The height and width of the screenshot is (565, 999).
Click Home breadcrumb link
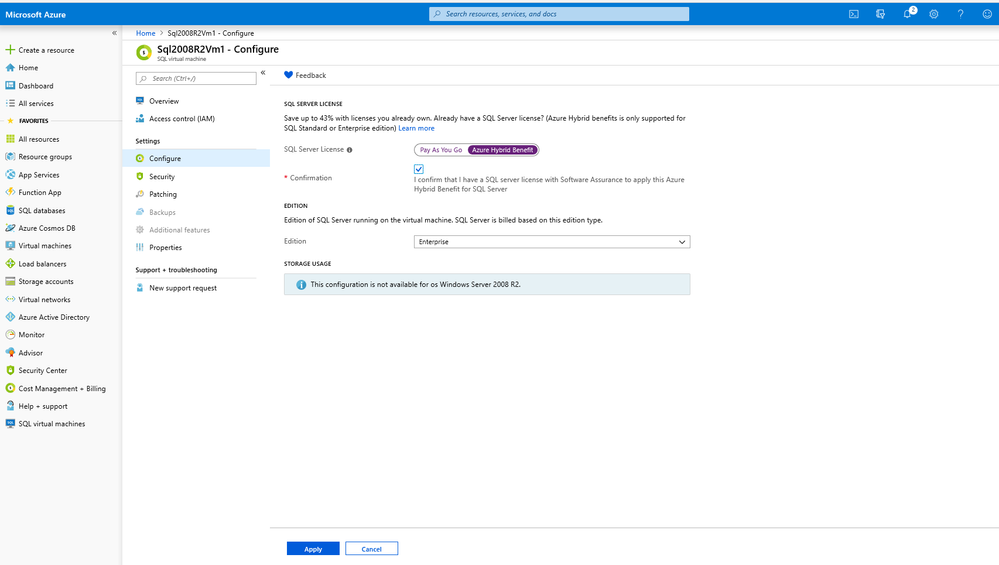[x=145, y=33]
